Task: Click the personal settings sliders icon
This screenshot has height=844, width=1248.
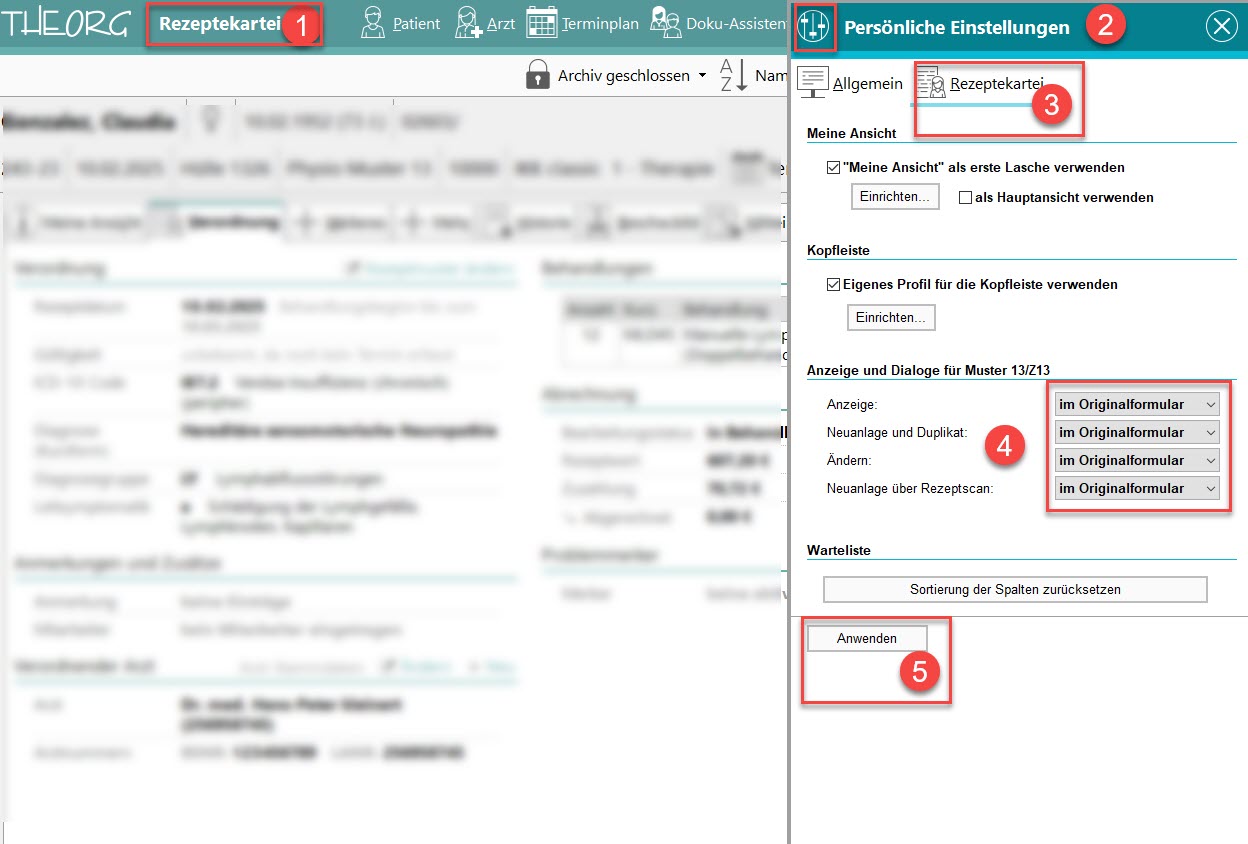Action: pyautogui.click(x=813, y=27)
